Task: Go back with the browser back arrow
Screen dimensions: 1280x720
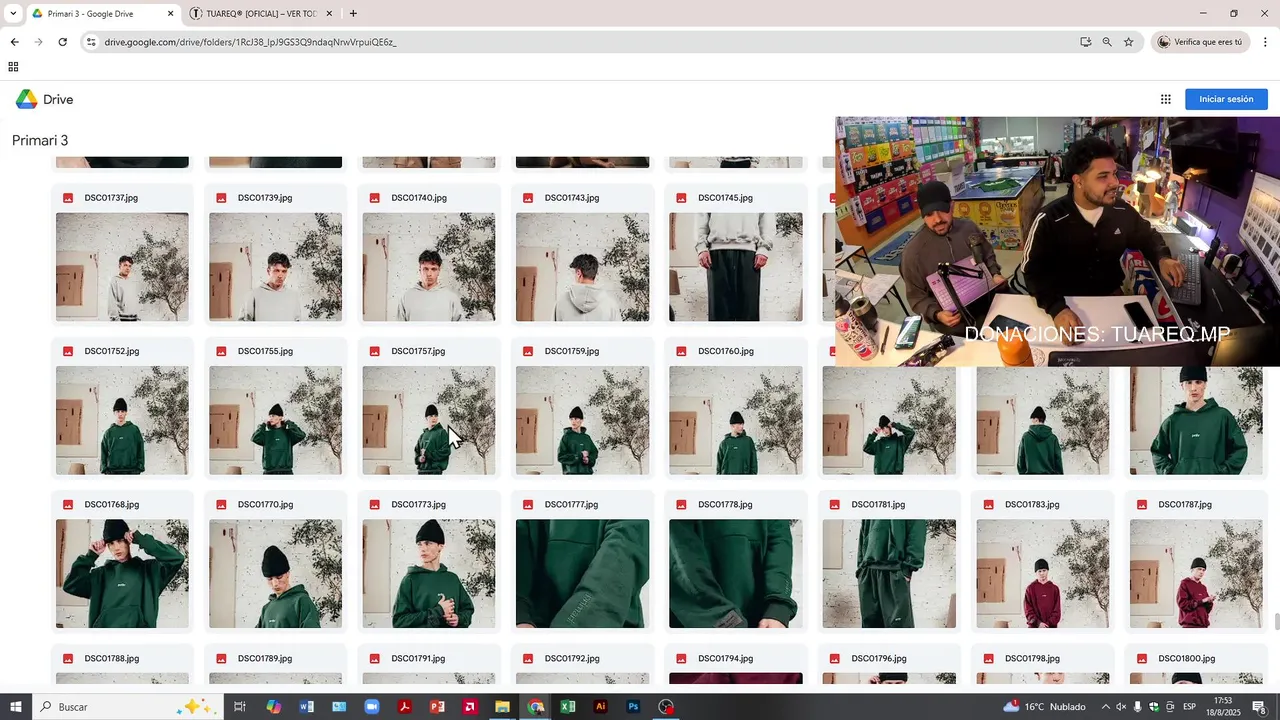Action: pos(14,42)
